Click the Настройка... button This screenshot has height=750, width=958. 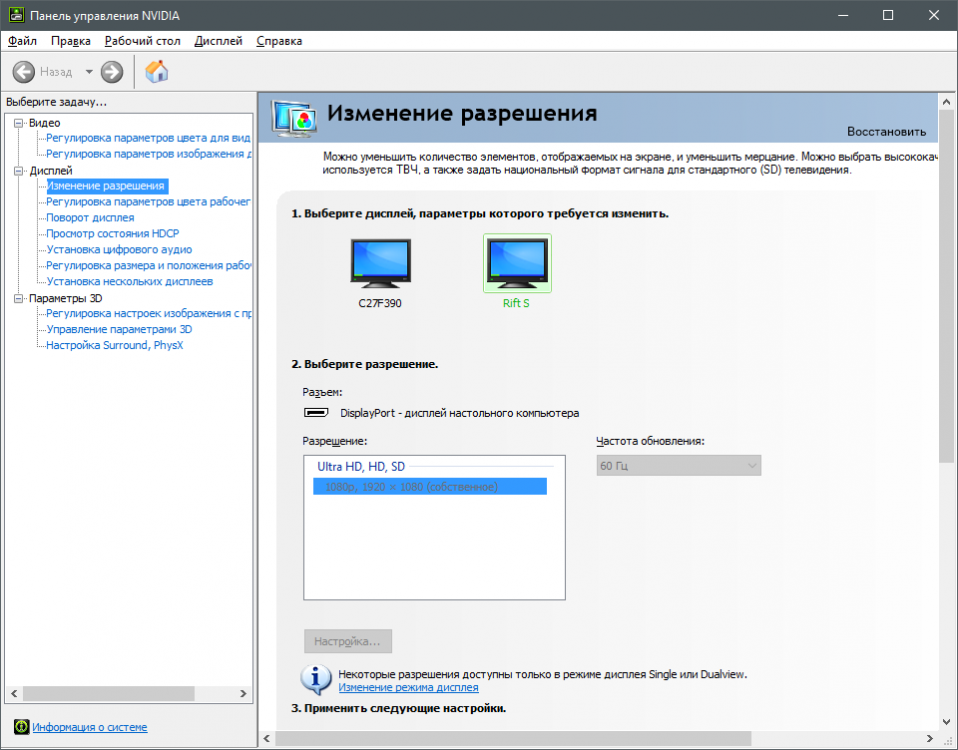pos(348,641)
